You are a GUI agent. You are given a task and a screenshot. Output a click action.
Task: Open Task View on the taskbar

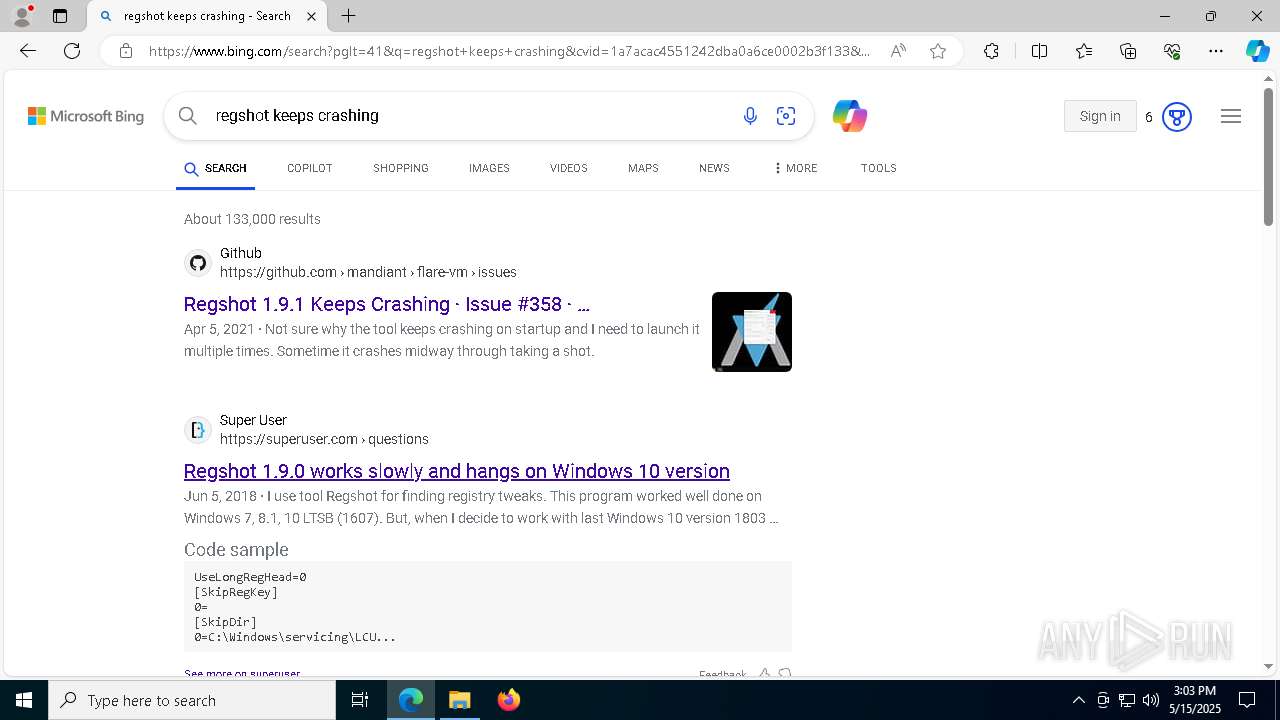[360, 700]
